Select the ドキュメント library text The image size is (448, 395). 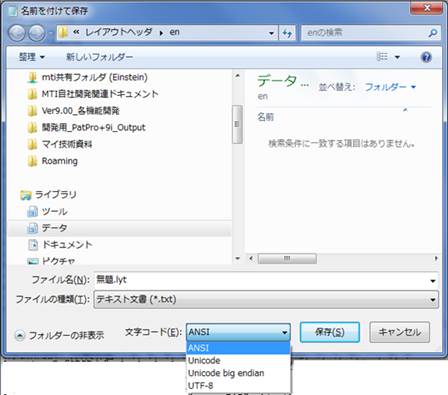67,245
